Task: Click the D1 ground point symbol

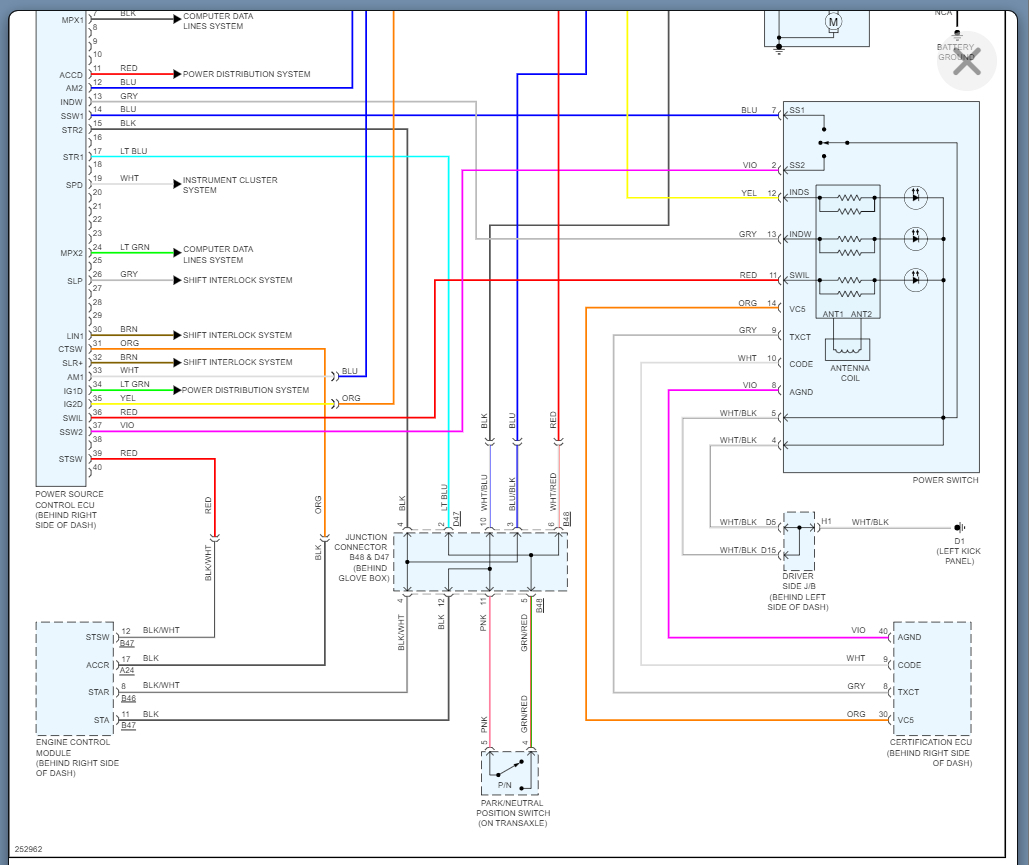Action: pyautogui.click(x=959, y=527)
